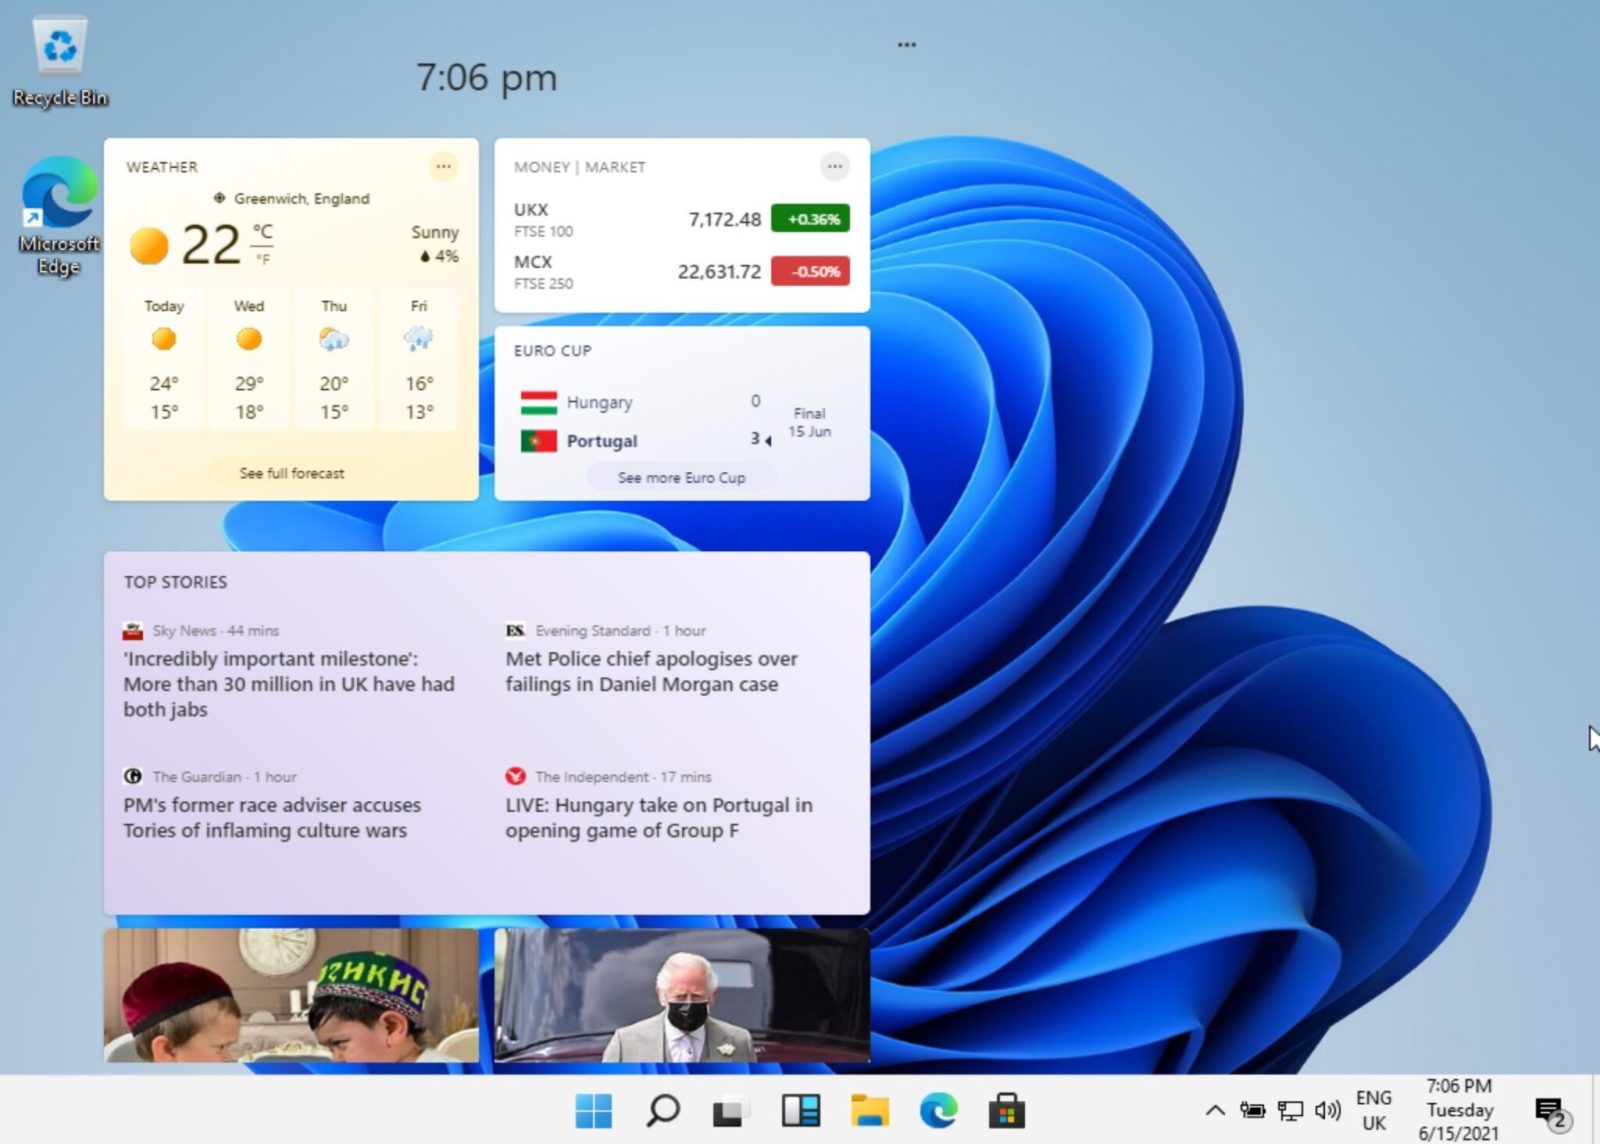Screen dimensions: 1600x1144
Task: Open Windows Search from the taskbar
Action: [x=665, y=1110]
